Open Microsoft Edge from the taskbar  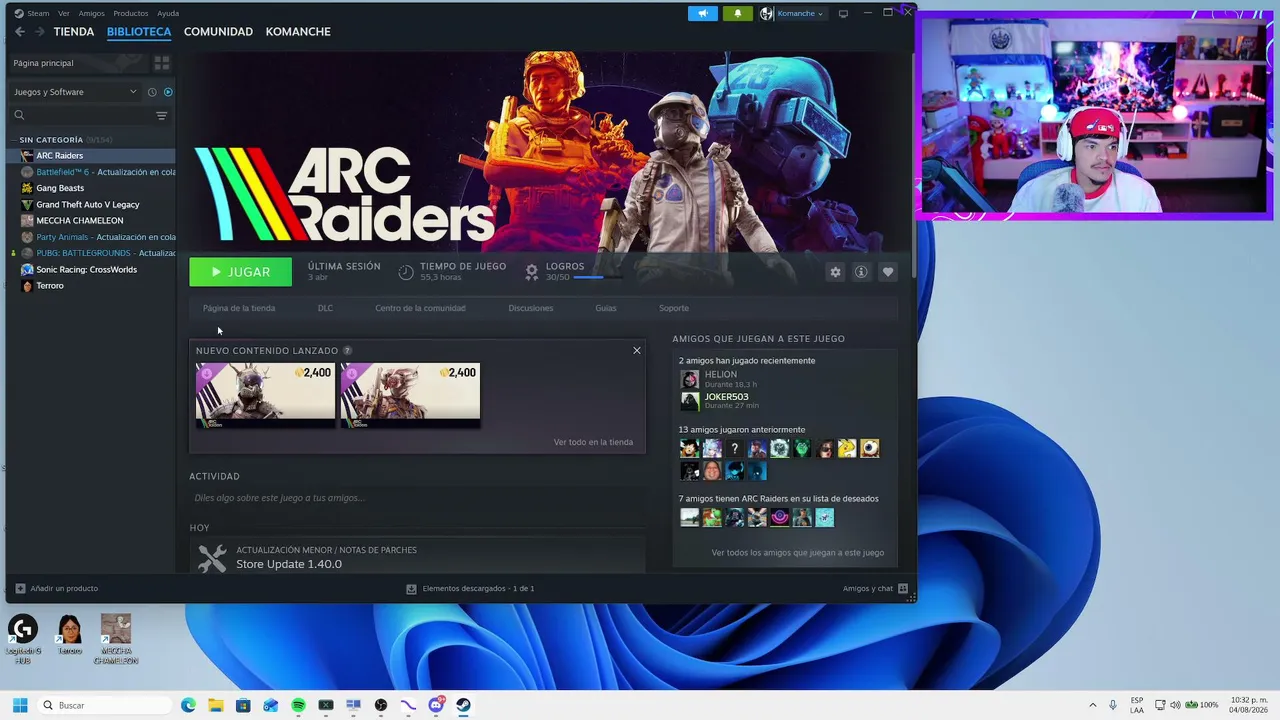(188, 705)
